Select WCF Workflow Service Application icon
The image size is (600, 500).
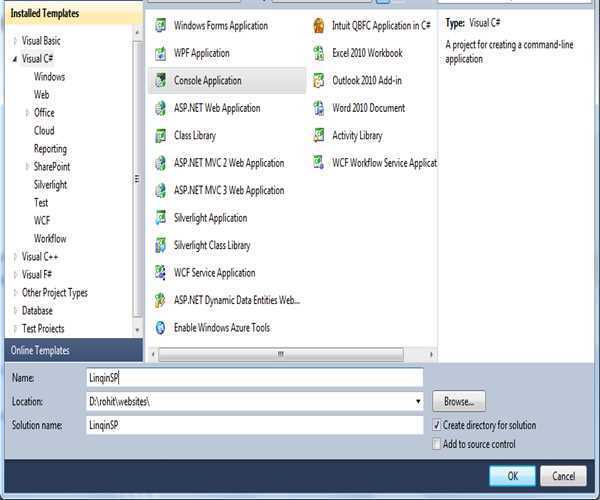[319, 163]
